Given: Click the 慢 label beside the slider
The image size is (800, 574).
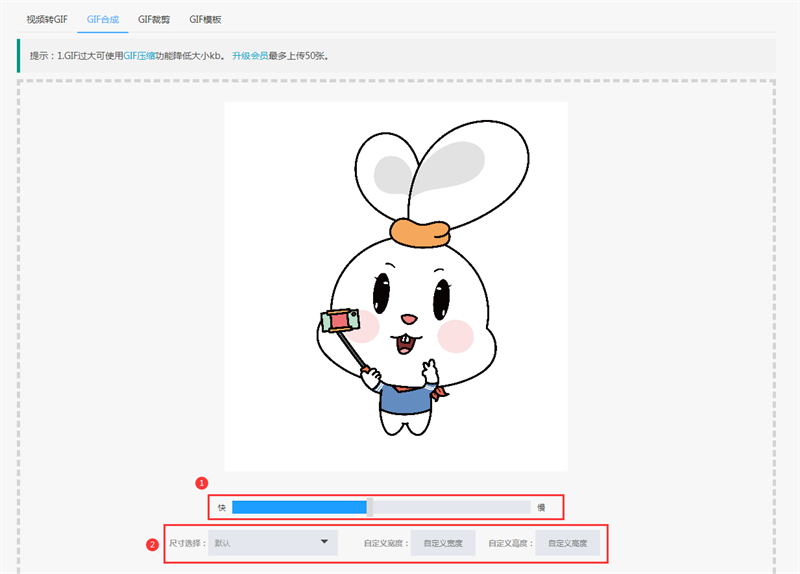Looking at the screenshot, I should 541,508.
